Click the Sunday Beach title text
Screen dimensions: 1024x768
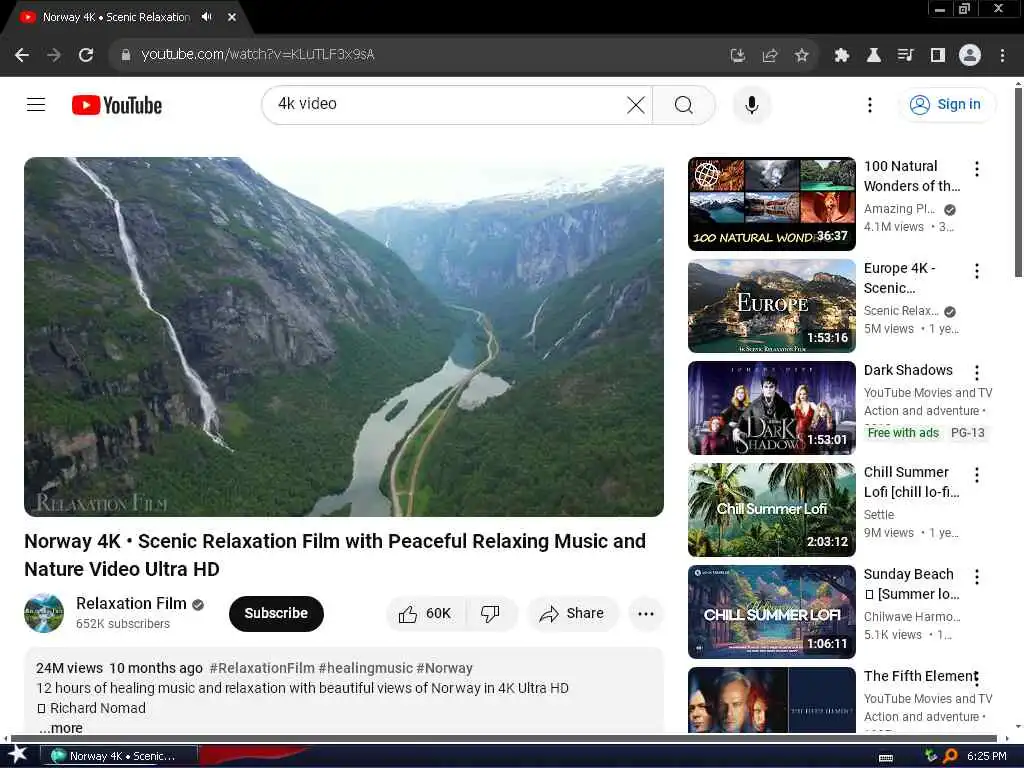912,584
